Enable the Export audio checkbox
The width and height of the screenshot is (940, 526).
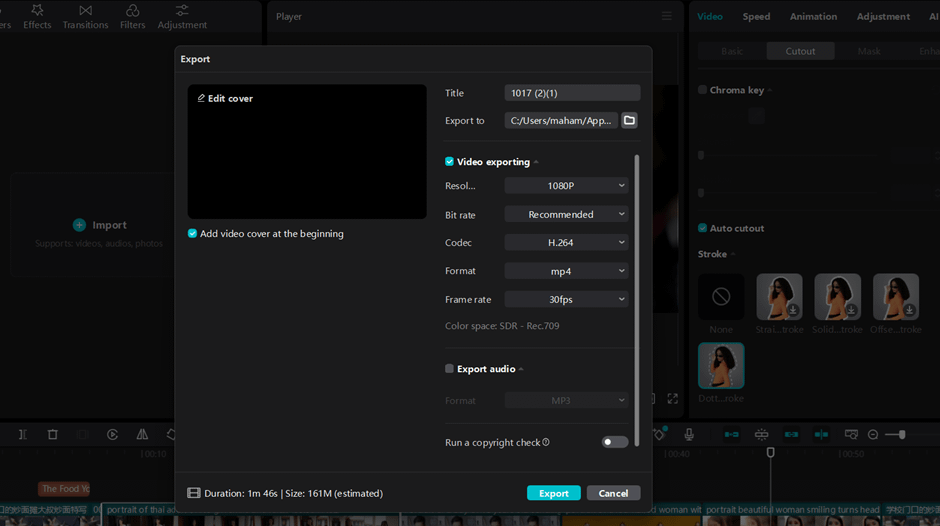tap(450, 369)
